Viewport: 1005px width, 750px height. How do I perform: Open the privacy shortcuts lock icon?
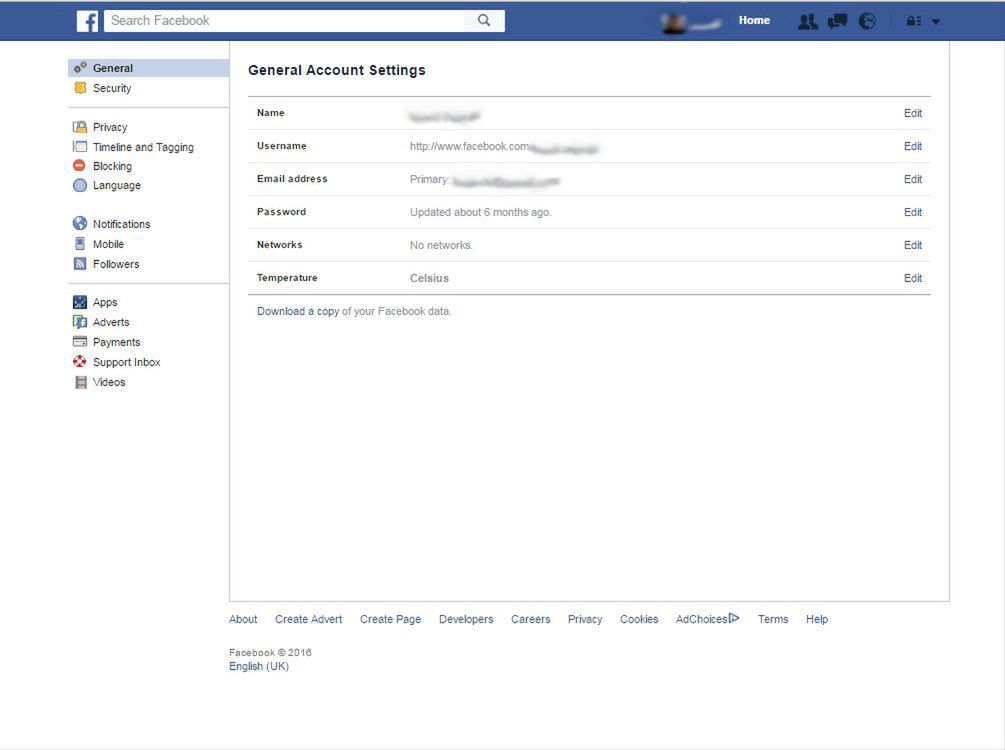pos(913,21)
